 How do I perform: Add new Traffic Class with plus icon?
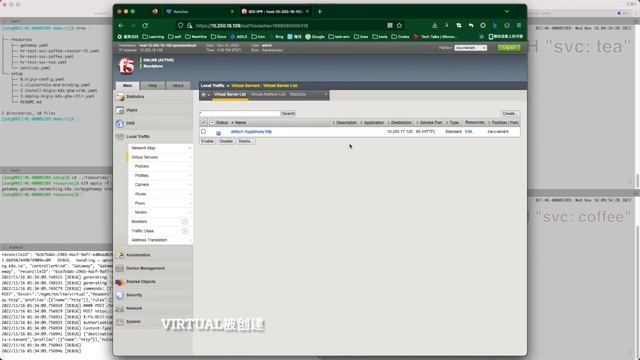click(x=185, y=231)
